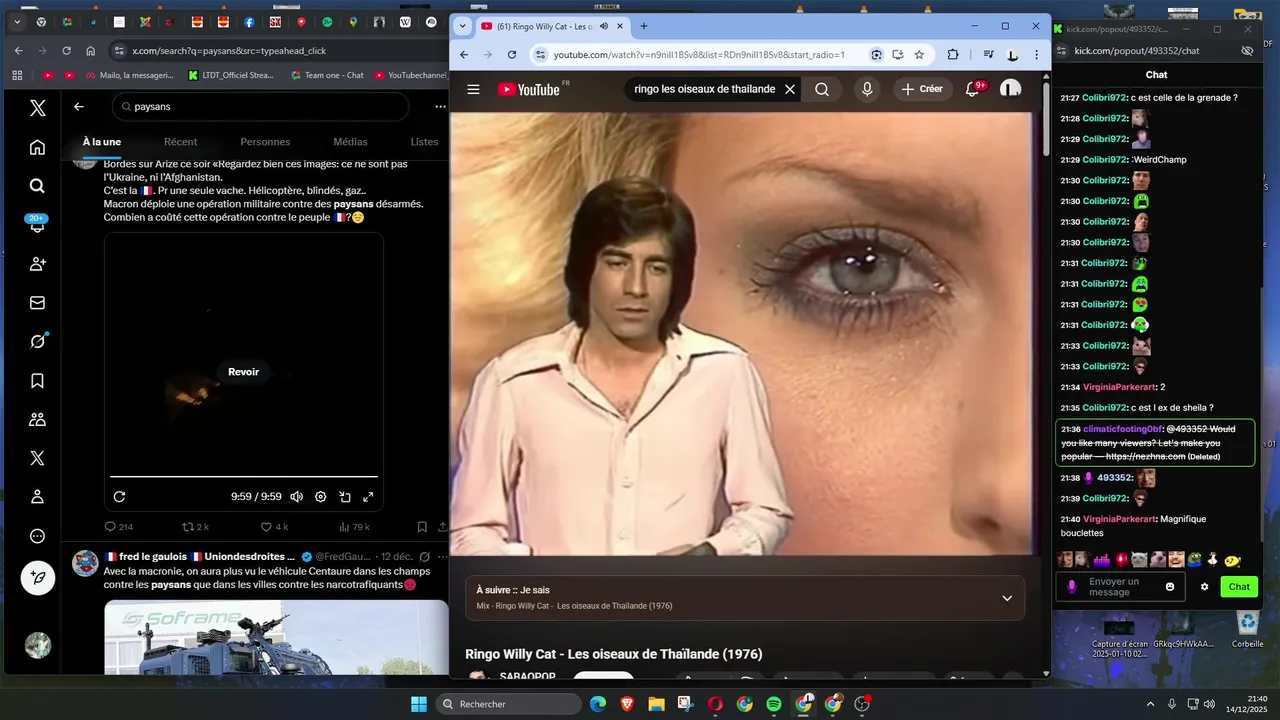Screen dimensions: 1280x720
Task: Toggle the eye-slash icon in the Kick address bar
Action: [x=1247, y=50]
